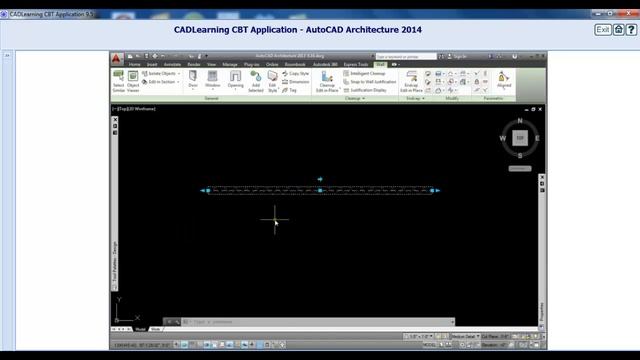Image resolution: width=640 pixels, height=360 pixels.
Task: Click the Edit Style tool
Action: [272, 81]
